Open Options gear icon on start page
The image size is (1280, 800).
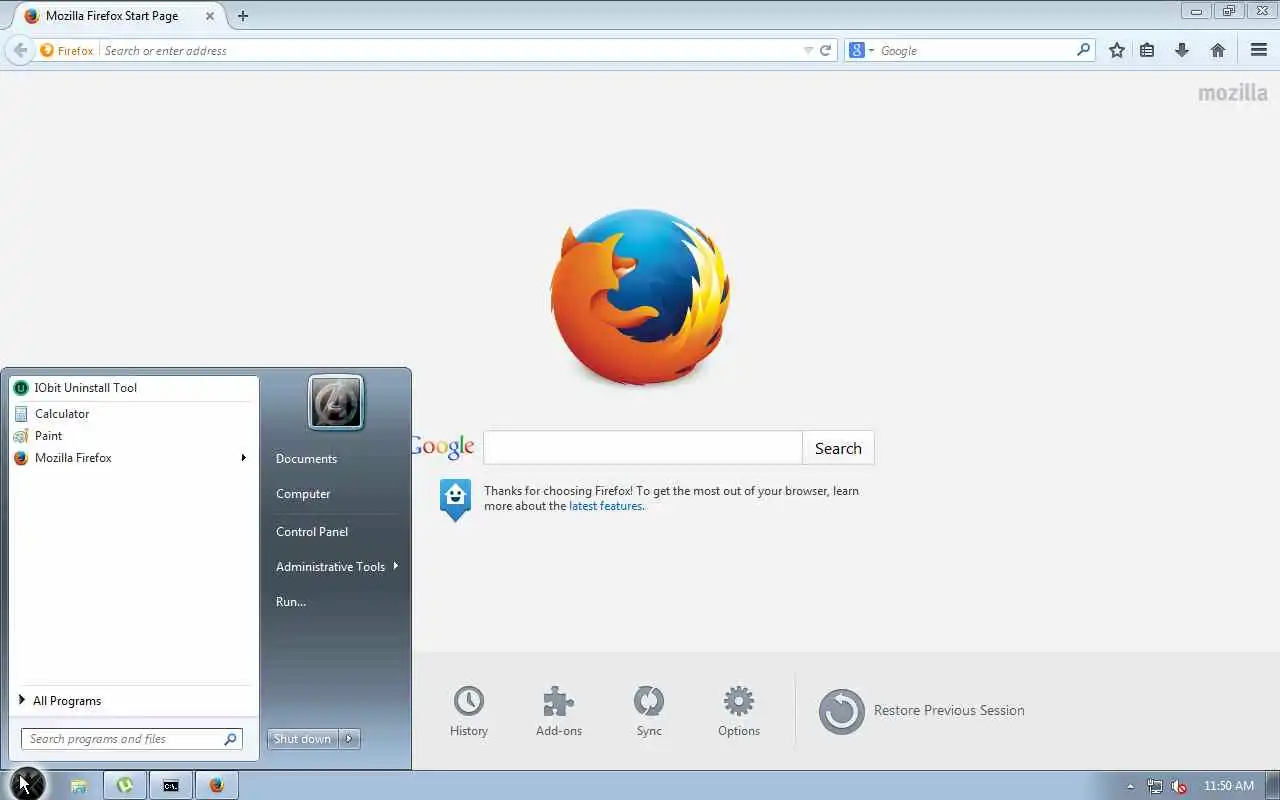(739, 711)
